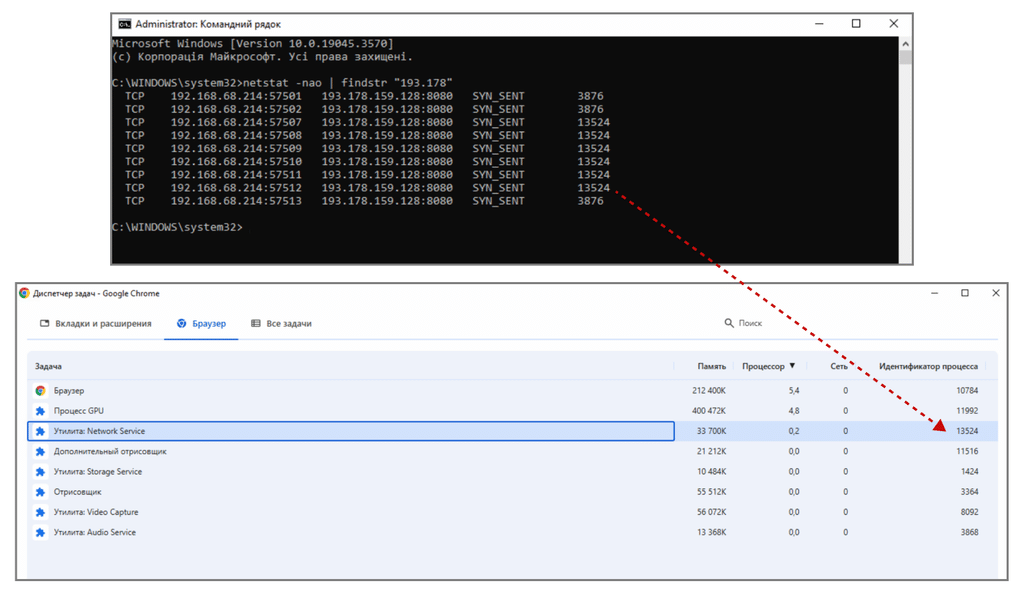Click the Chrome logo in the Task Manager title

tap(24, 293)
